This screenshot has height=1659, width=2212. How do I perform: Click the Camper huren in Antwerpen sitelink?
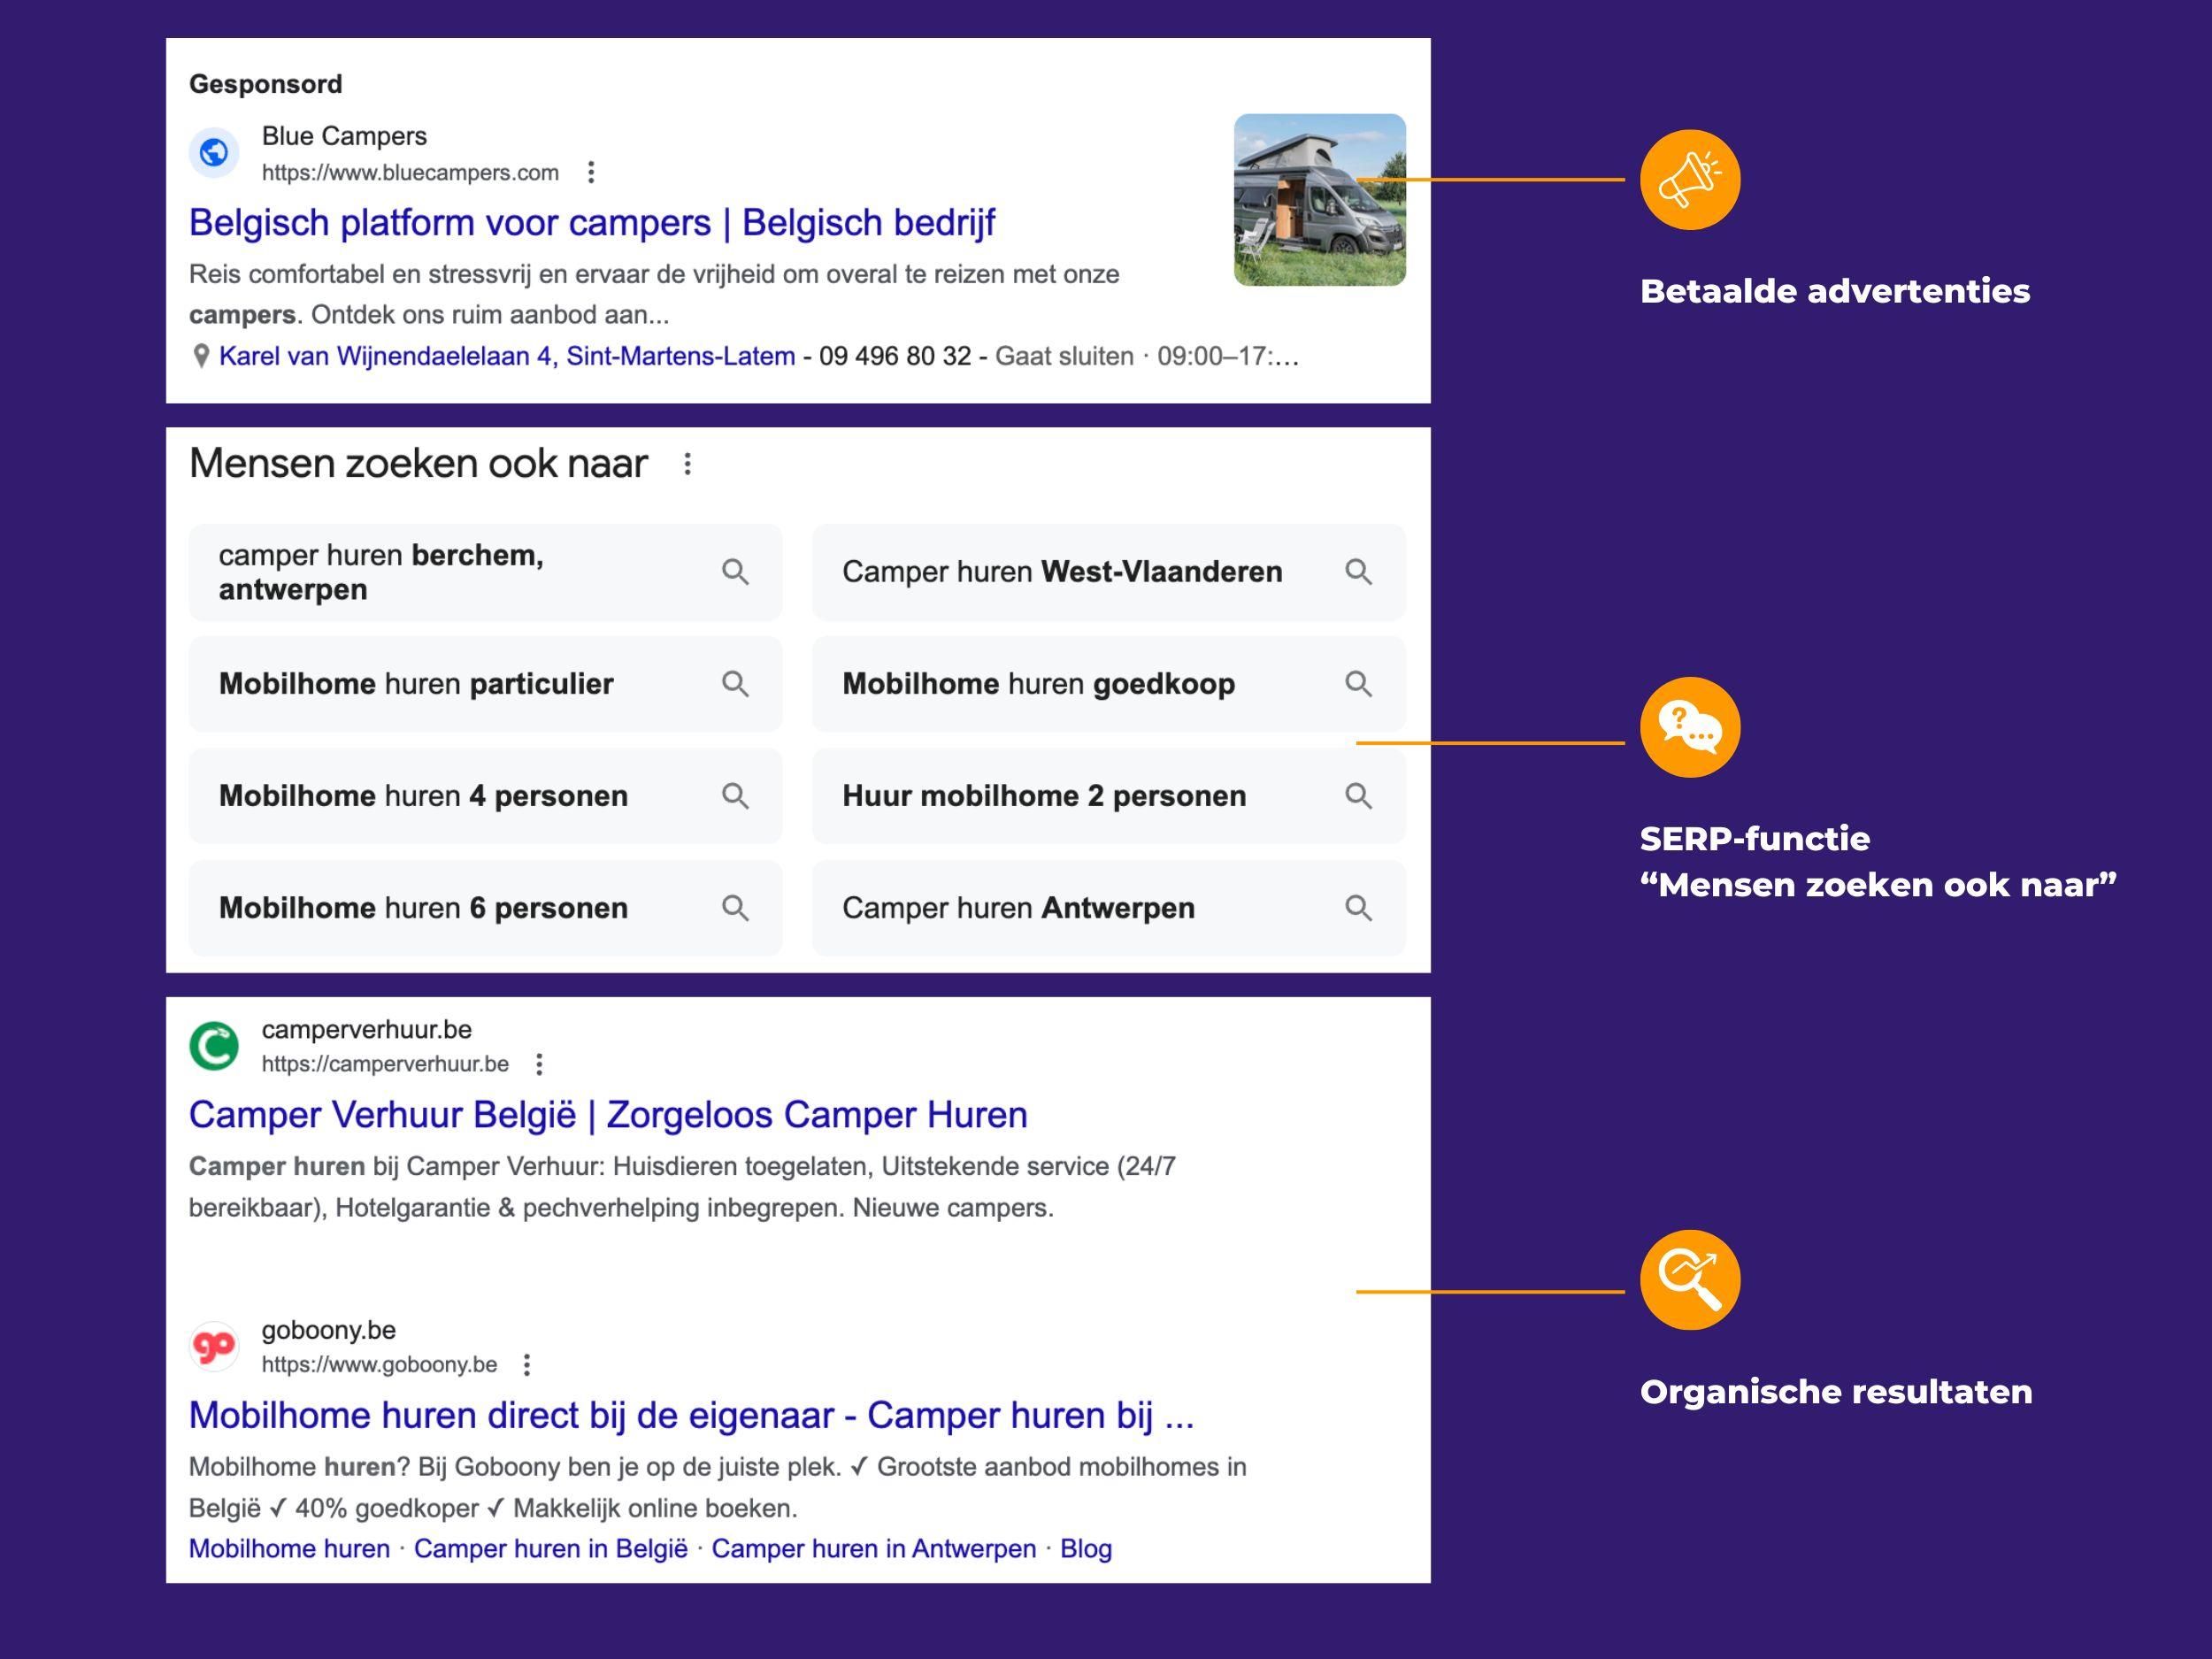tap(873, 1549)
